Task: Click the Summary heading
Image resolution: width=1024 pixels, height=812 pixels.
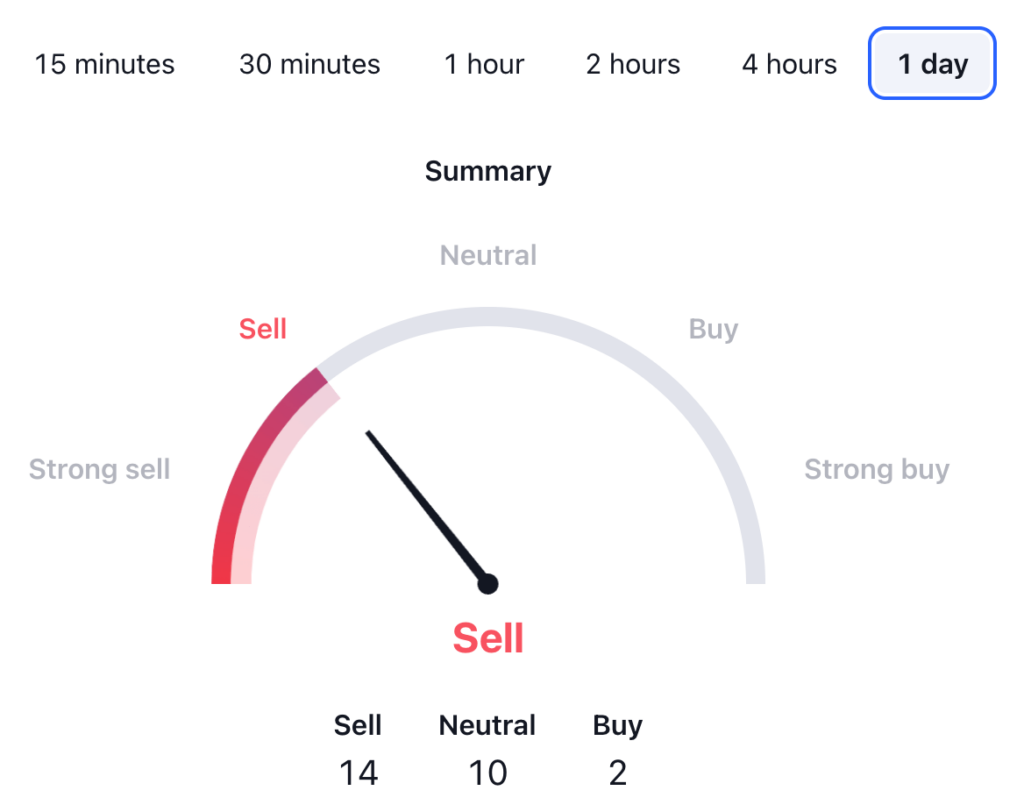Action: point(488,171)
